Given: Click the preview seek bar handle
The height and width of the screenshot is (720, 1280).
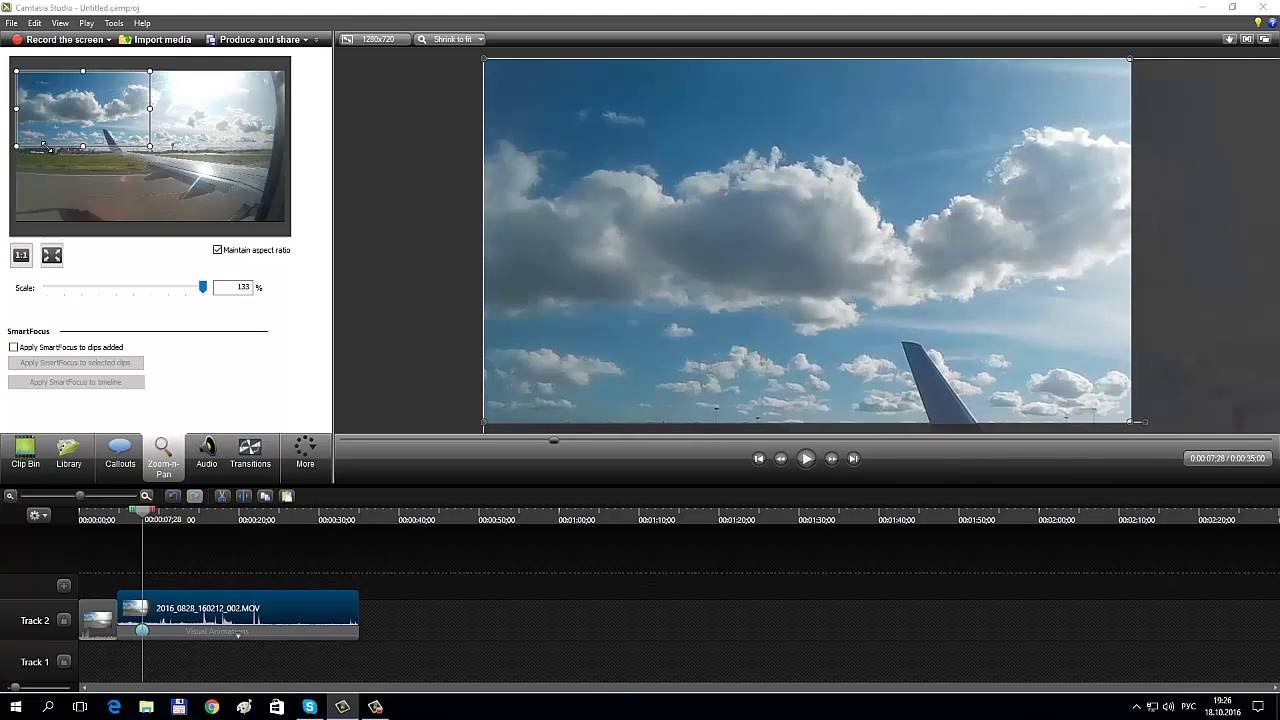Looking at the screenshot, I should point(554,440).
